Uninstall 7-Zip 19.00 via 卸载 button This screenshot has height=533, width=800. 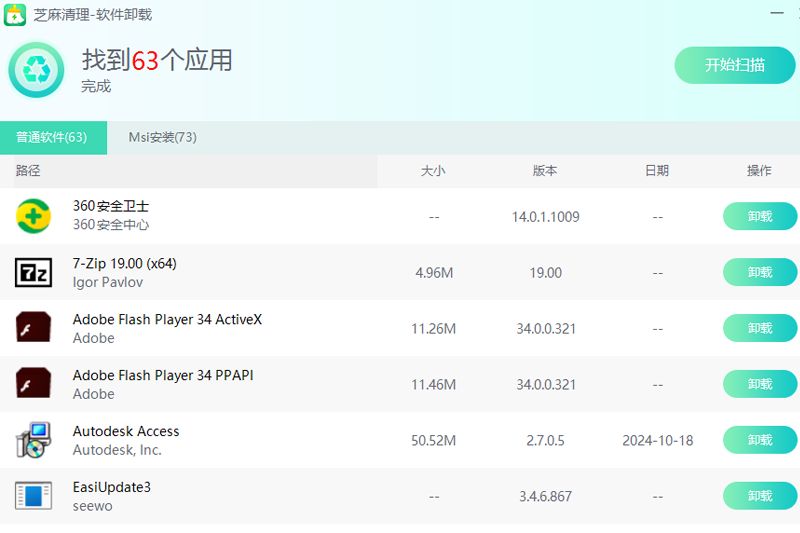point(759,272)
